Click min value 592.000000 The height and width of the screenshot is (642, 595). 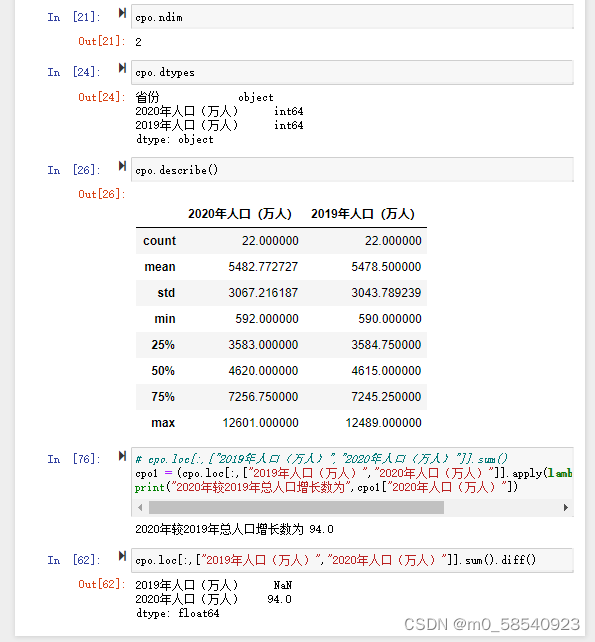pyautogui.click(x=267, y=319)
